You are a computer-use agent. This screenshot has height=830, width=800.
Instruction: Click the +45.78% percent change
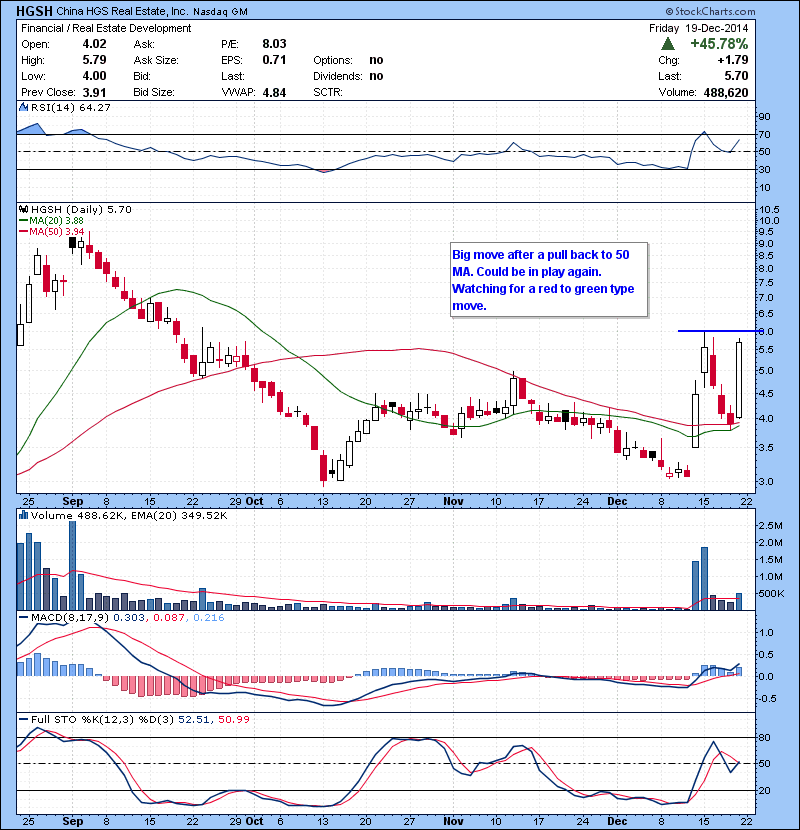point(720,44)
